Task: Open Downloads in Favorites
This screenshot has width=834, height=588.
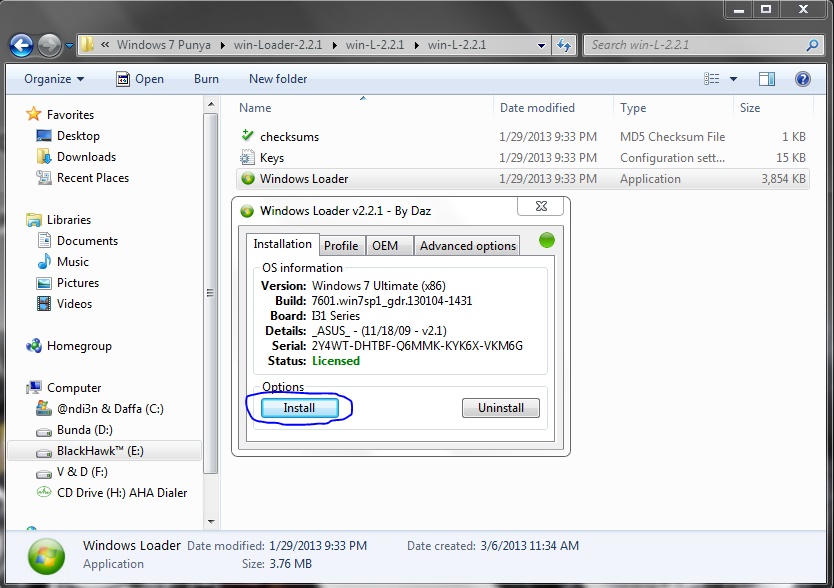Action: [x=86, y=156]
